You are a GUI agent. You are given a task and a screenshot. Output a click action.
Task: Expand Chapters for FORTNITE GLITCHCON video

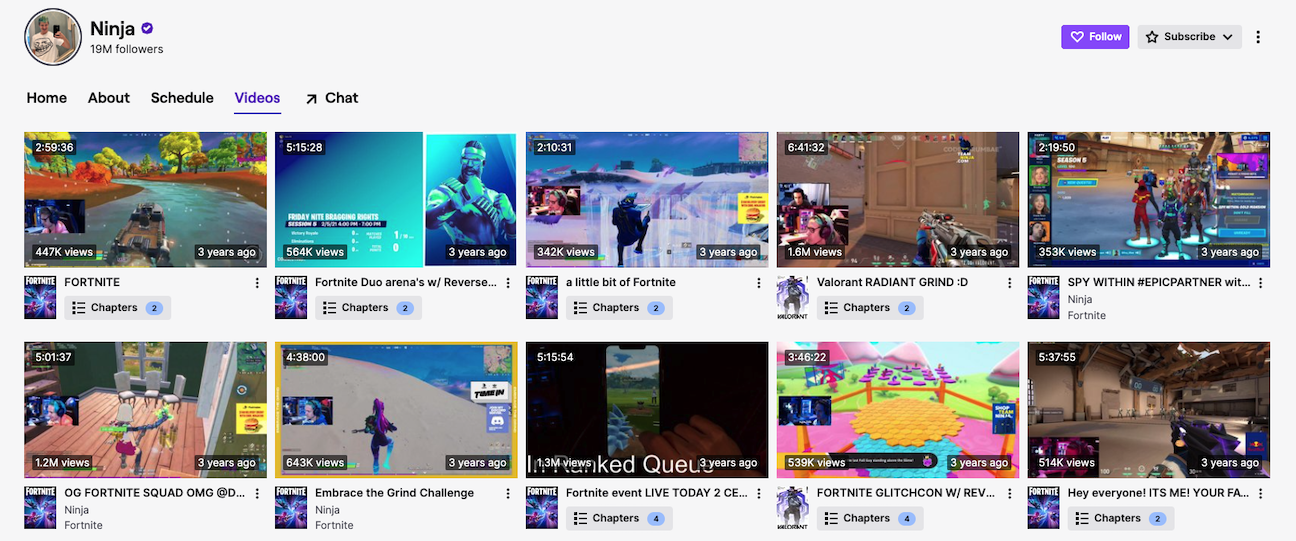(871, 518)
